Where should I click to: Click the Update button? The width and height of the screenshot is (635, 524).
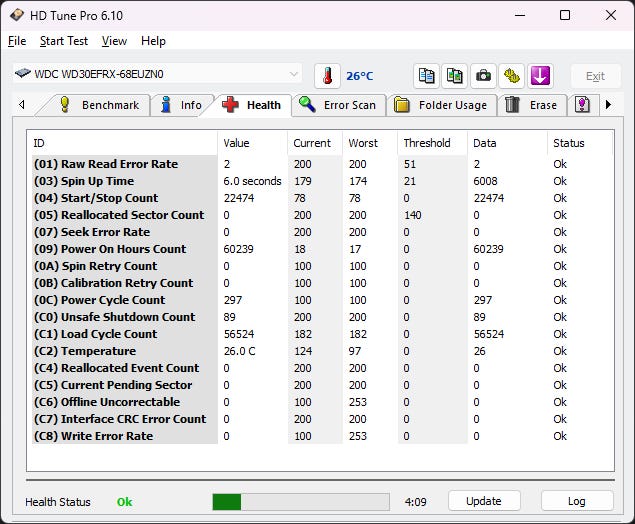484,501
